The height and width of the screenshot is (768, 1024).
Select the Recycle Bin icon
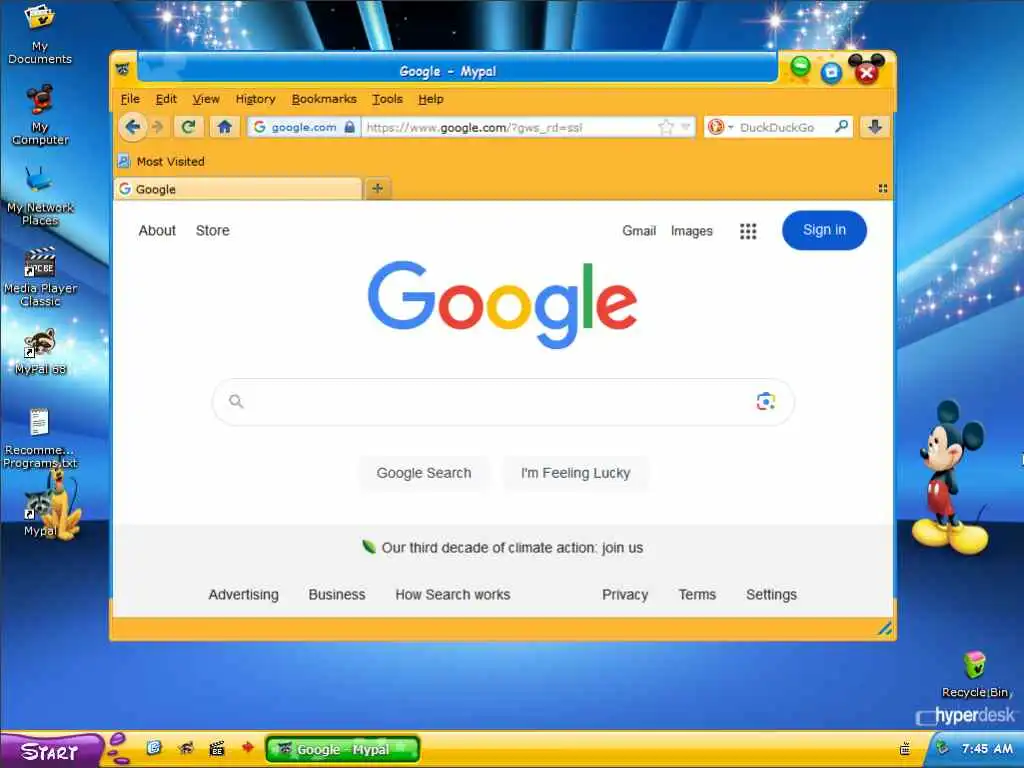click(974, 674)
